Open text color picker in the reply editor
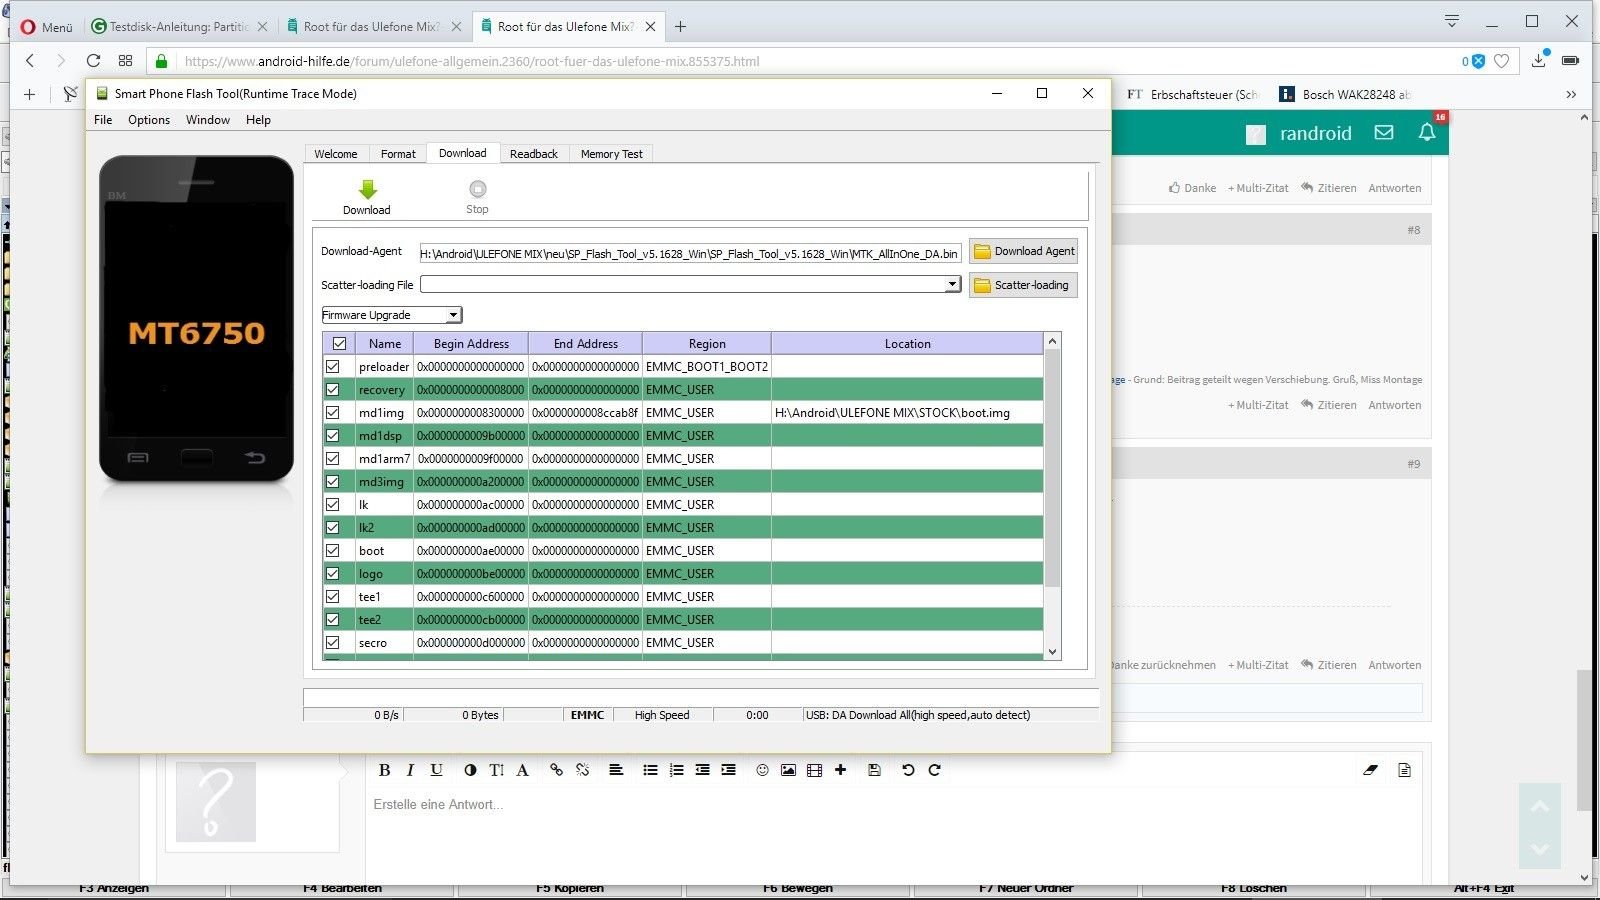1600x900 pixels. pyautogui.click(x=470, y=770)
